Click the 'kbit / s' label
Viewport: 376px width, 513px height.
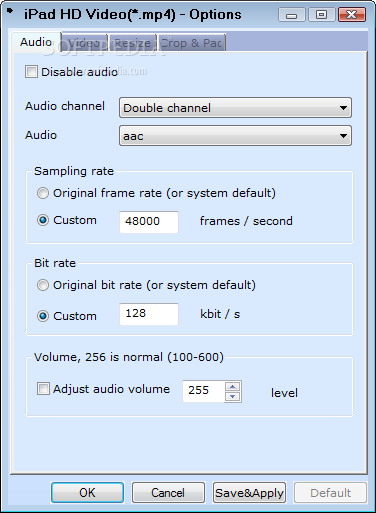point(220,314)
